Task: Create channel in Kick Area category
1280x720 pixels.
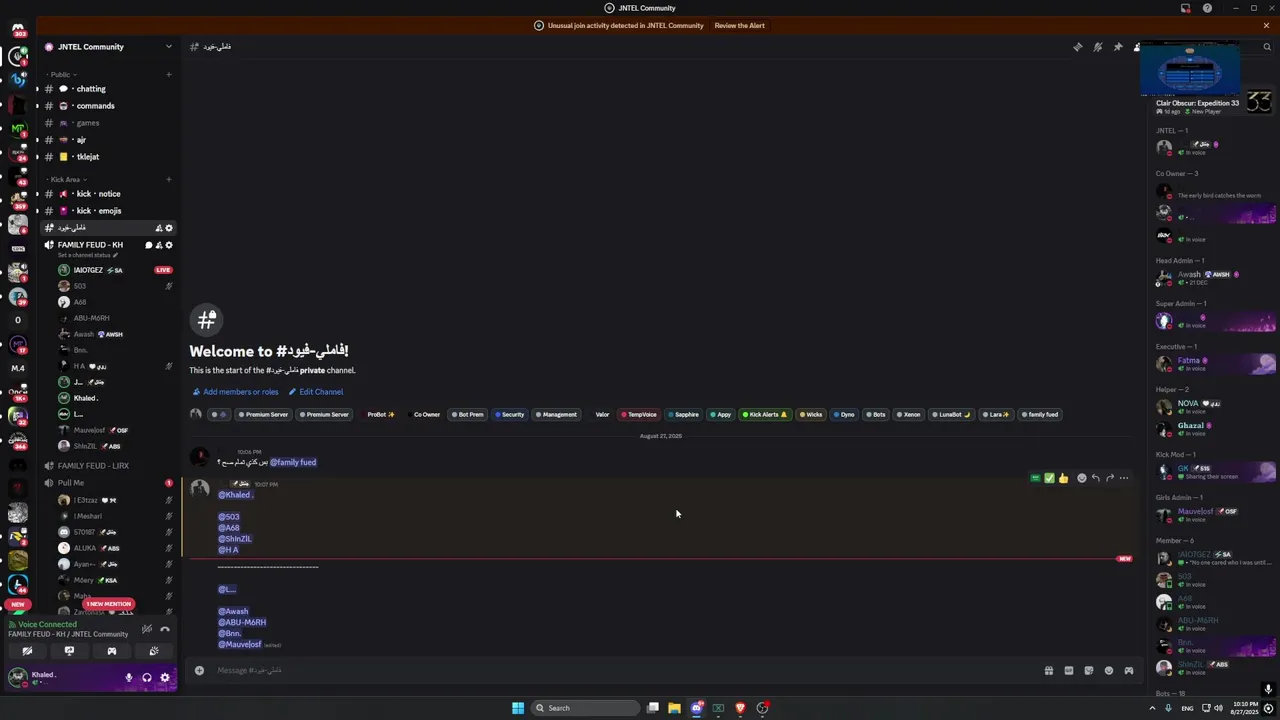Action: click(x=168, y=179)
